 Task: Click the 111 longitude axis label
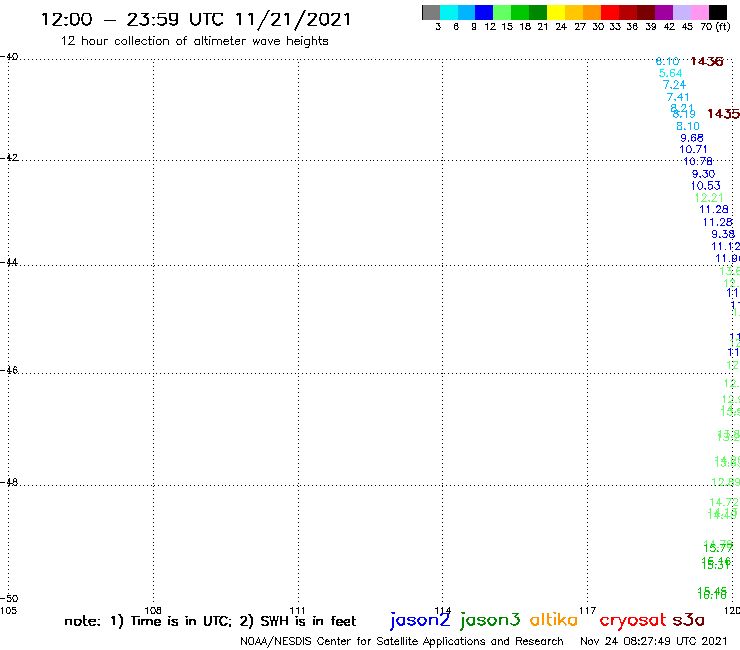tap(297, 610)
